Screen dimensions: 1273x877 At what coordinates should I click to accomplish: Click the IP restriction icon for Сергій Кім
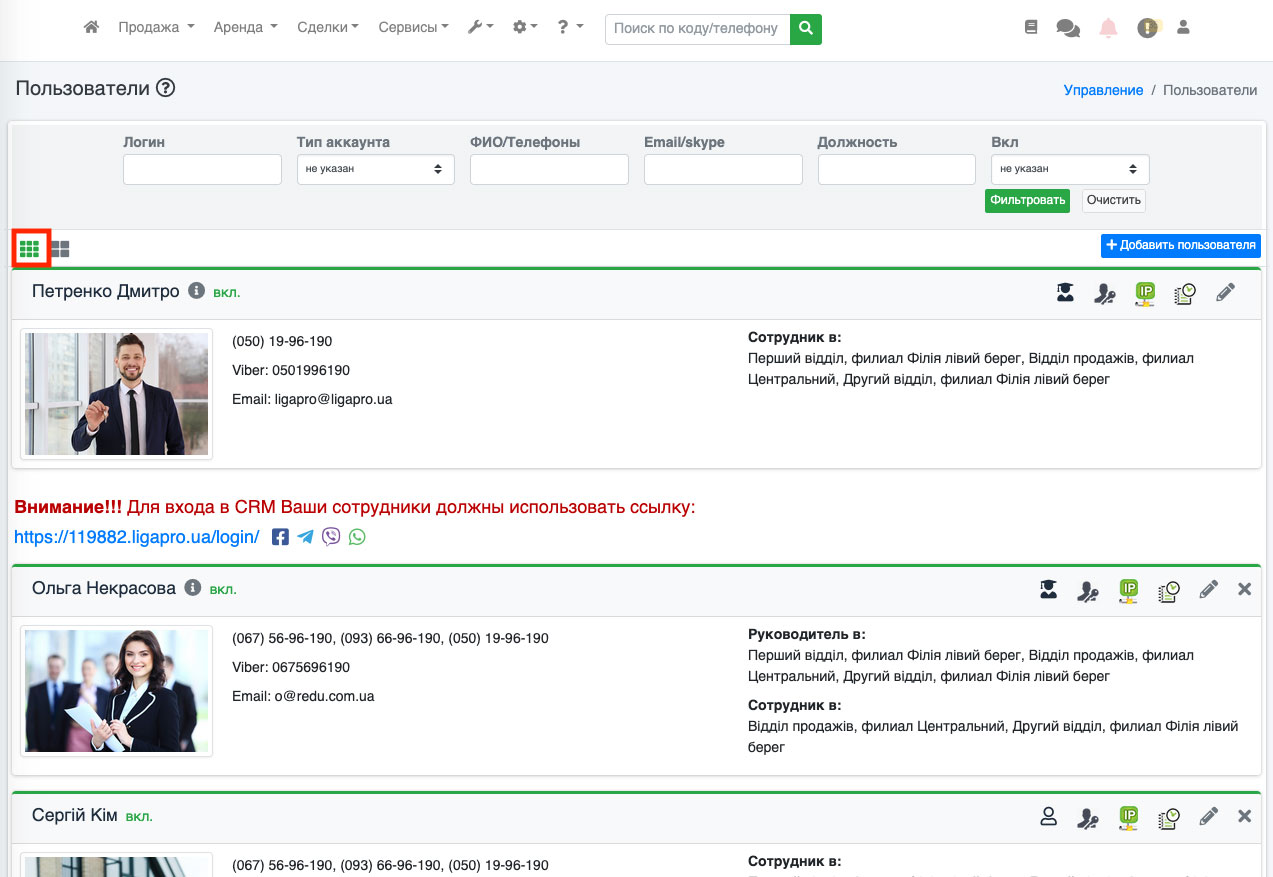tap(1129, 817)
